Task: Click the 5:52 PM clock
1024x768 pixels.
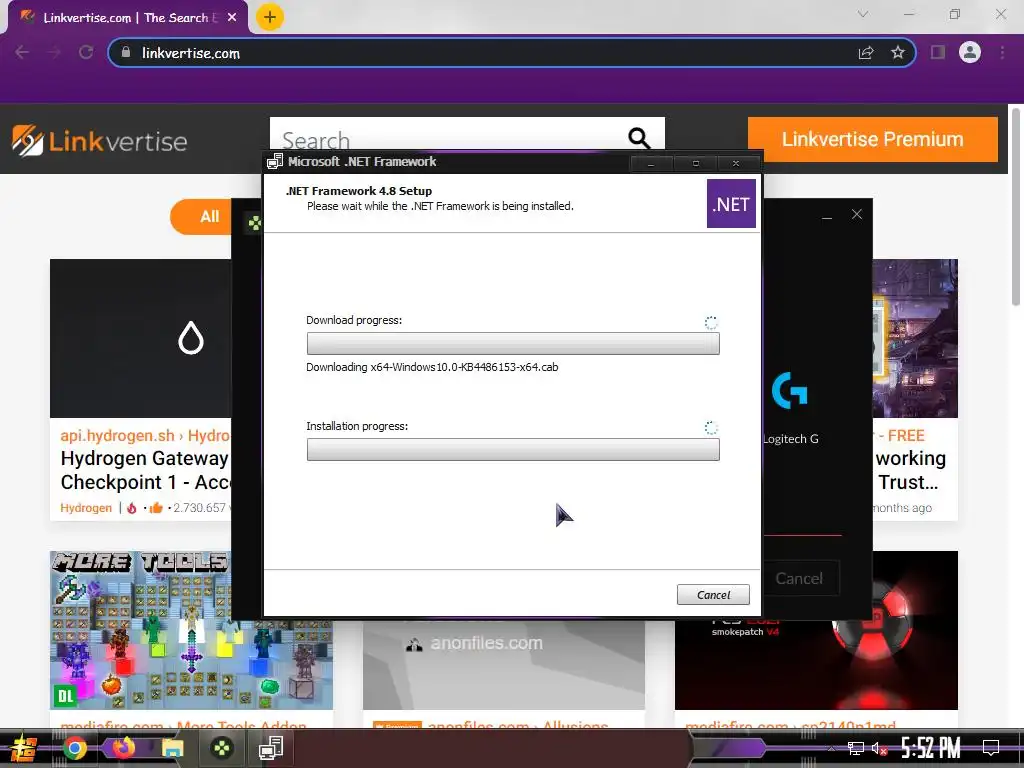Action: (x=931, y=748)
